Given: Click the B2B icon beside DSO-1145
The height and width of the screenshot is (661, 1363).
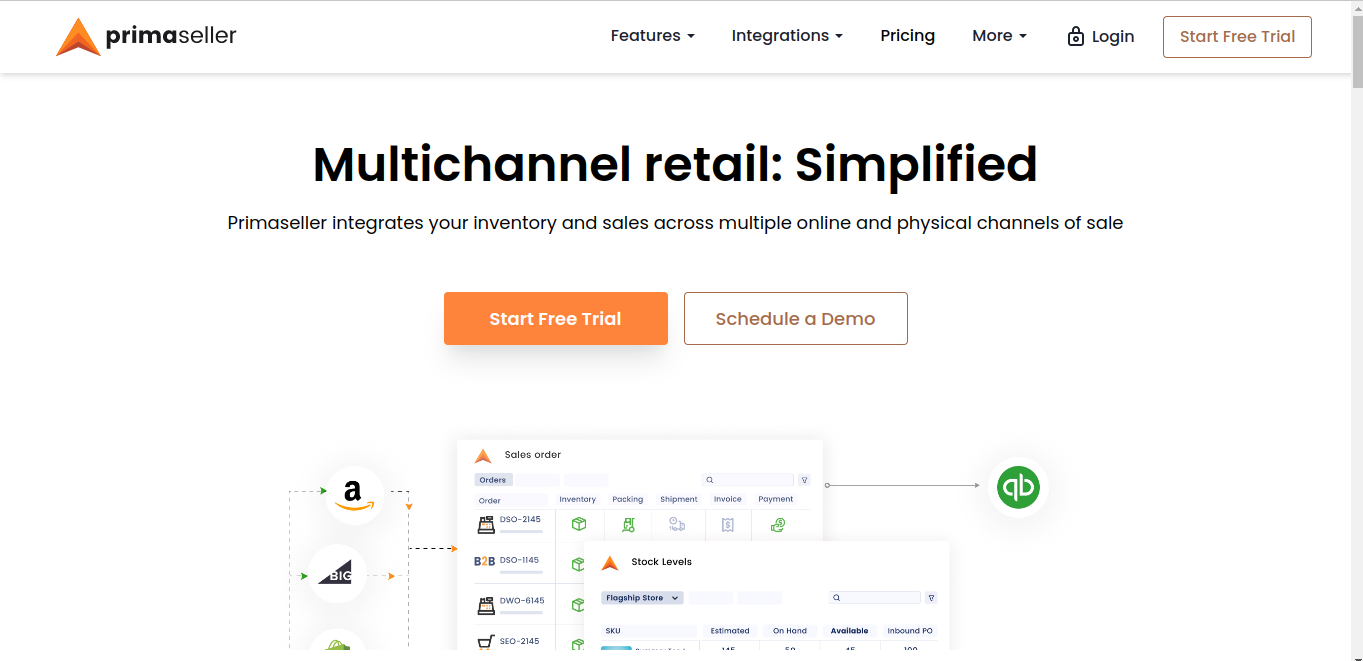Looking at the screenshot, I should pos(485,562).
